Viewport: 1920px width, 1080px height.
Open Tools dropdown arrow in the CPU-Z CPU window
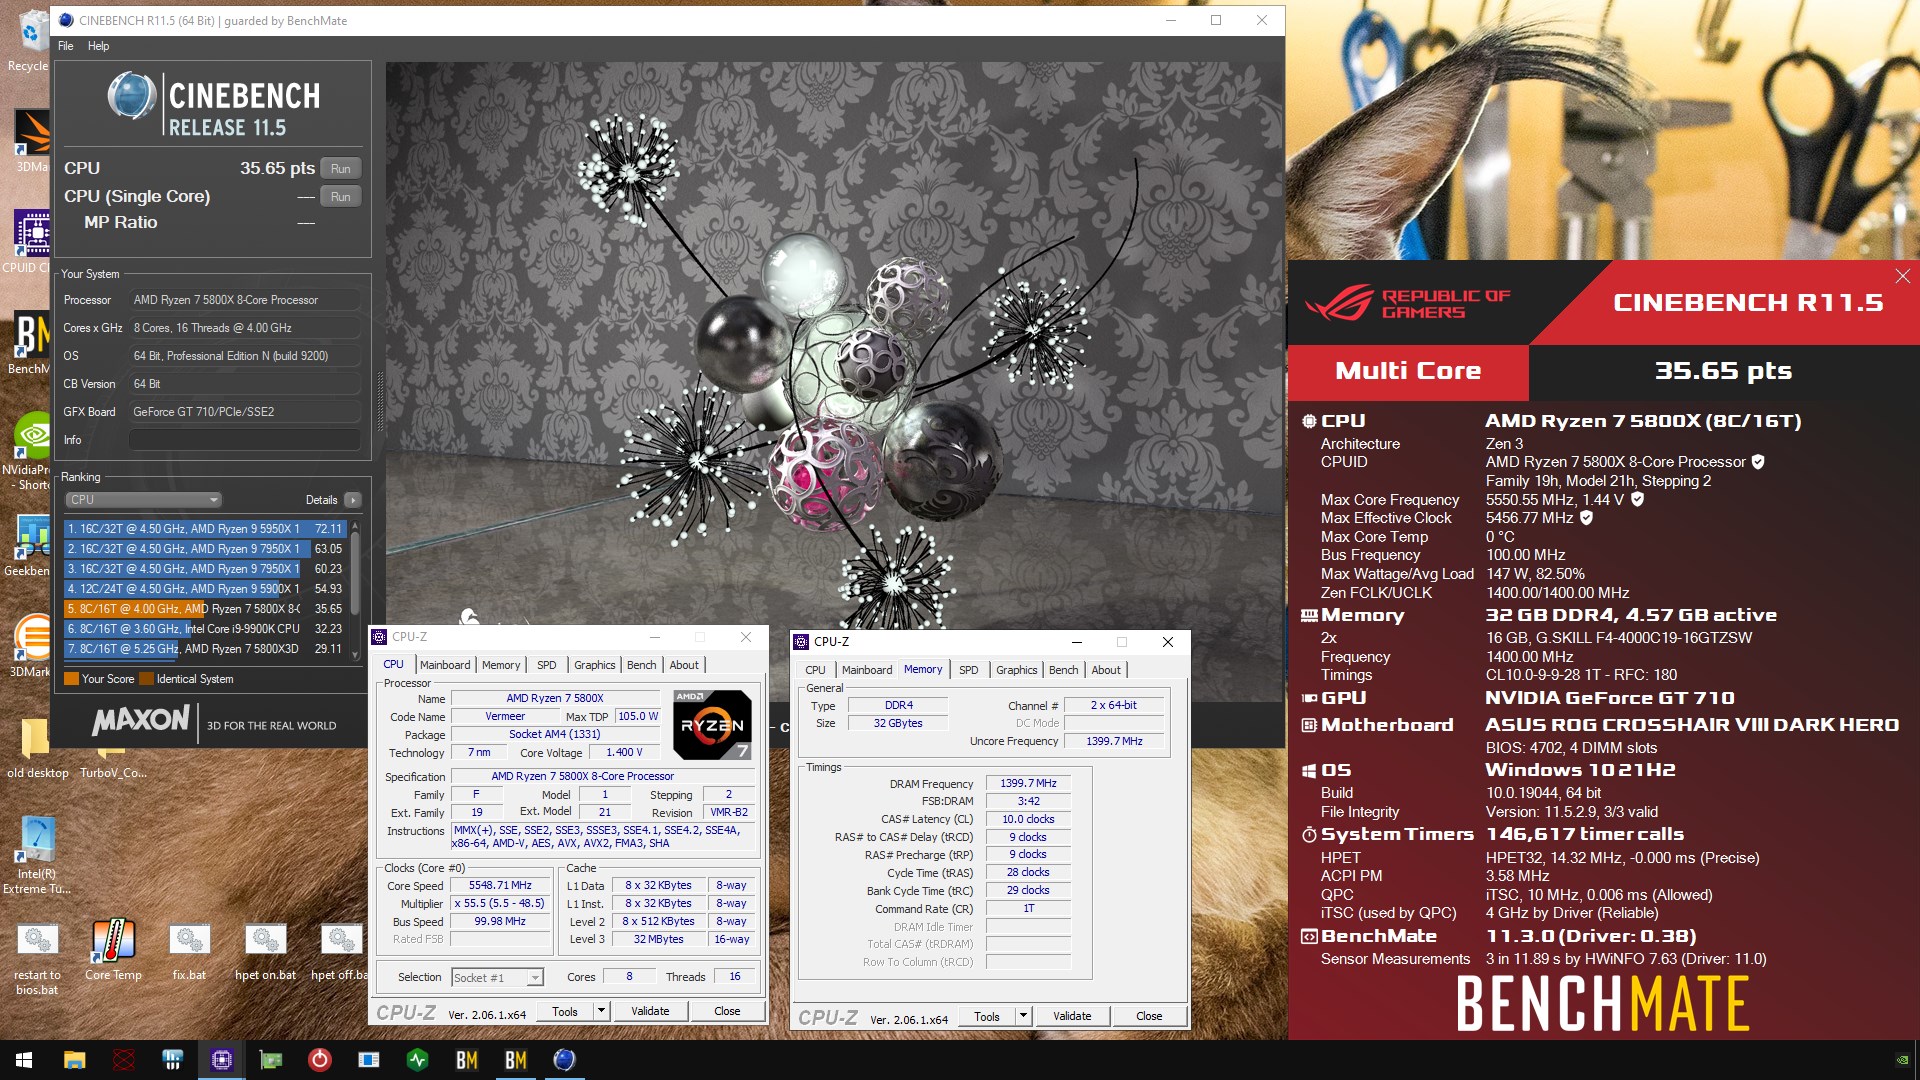[x=601, y=1011]
